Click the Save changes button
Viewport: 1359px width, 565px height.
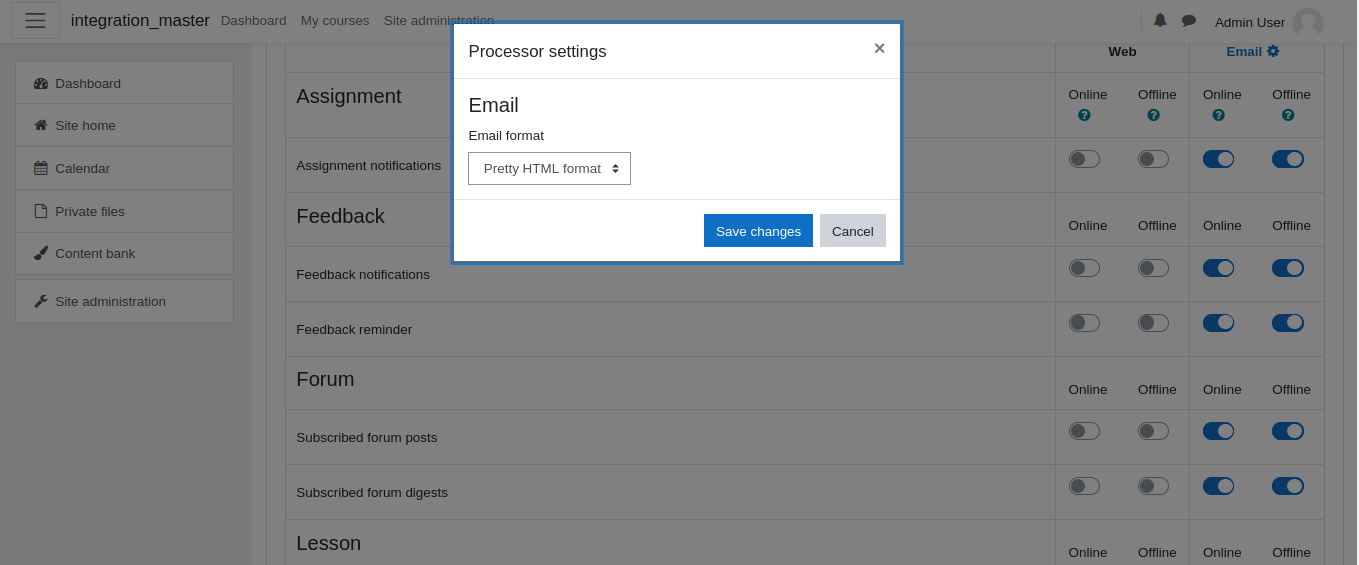758,231
